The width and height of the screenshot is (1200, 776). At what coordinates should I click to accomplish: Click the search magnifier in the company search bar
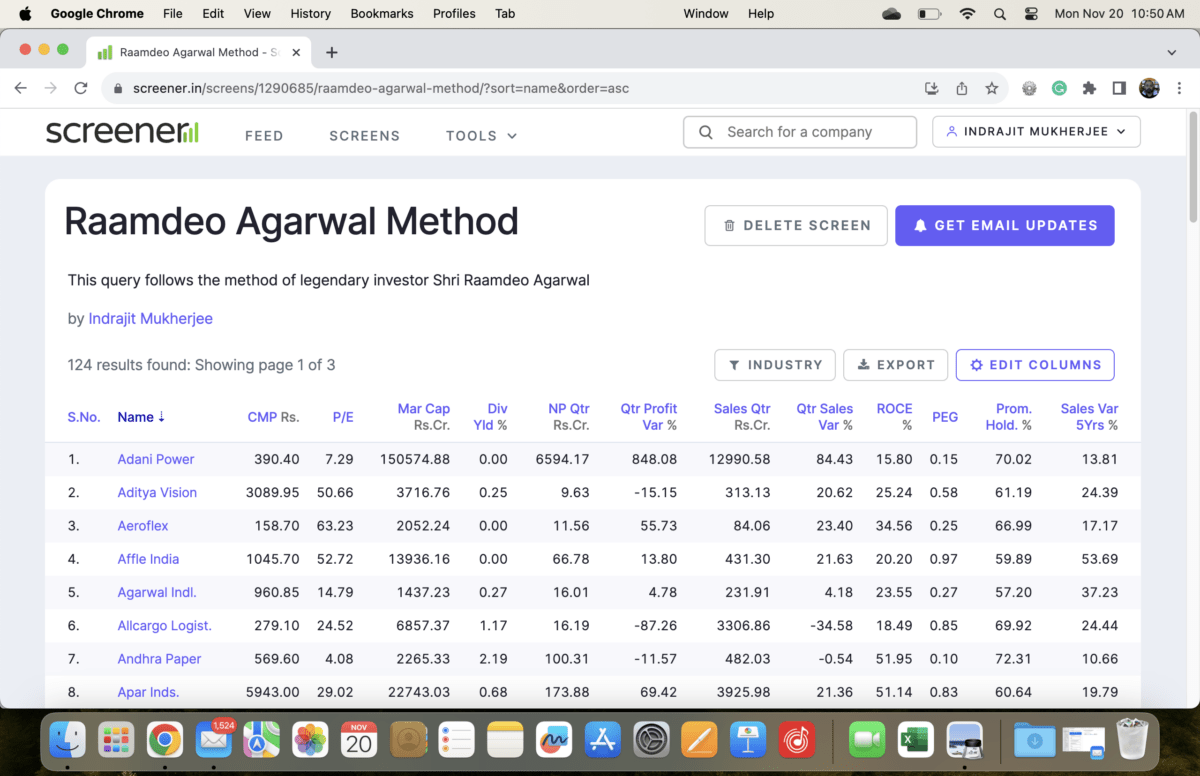pyautogui.click(x=705, y=131)
